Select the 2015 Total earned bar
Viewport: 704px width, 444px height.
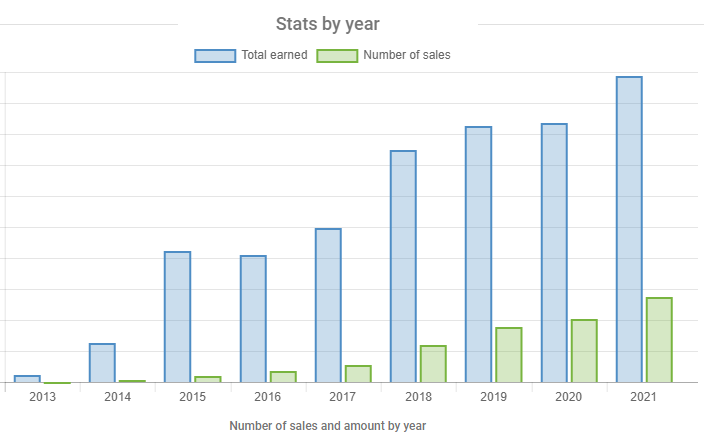pos(177,317)
